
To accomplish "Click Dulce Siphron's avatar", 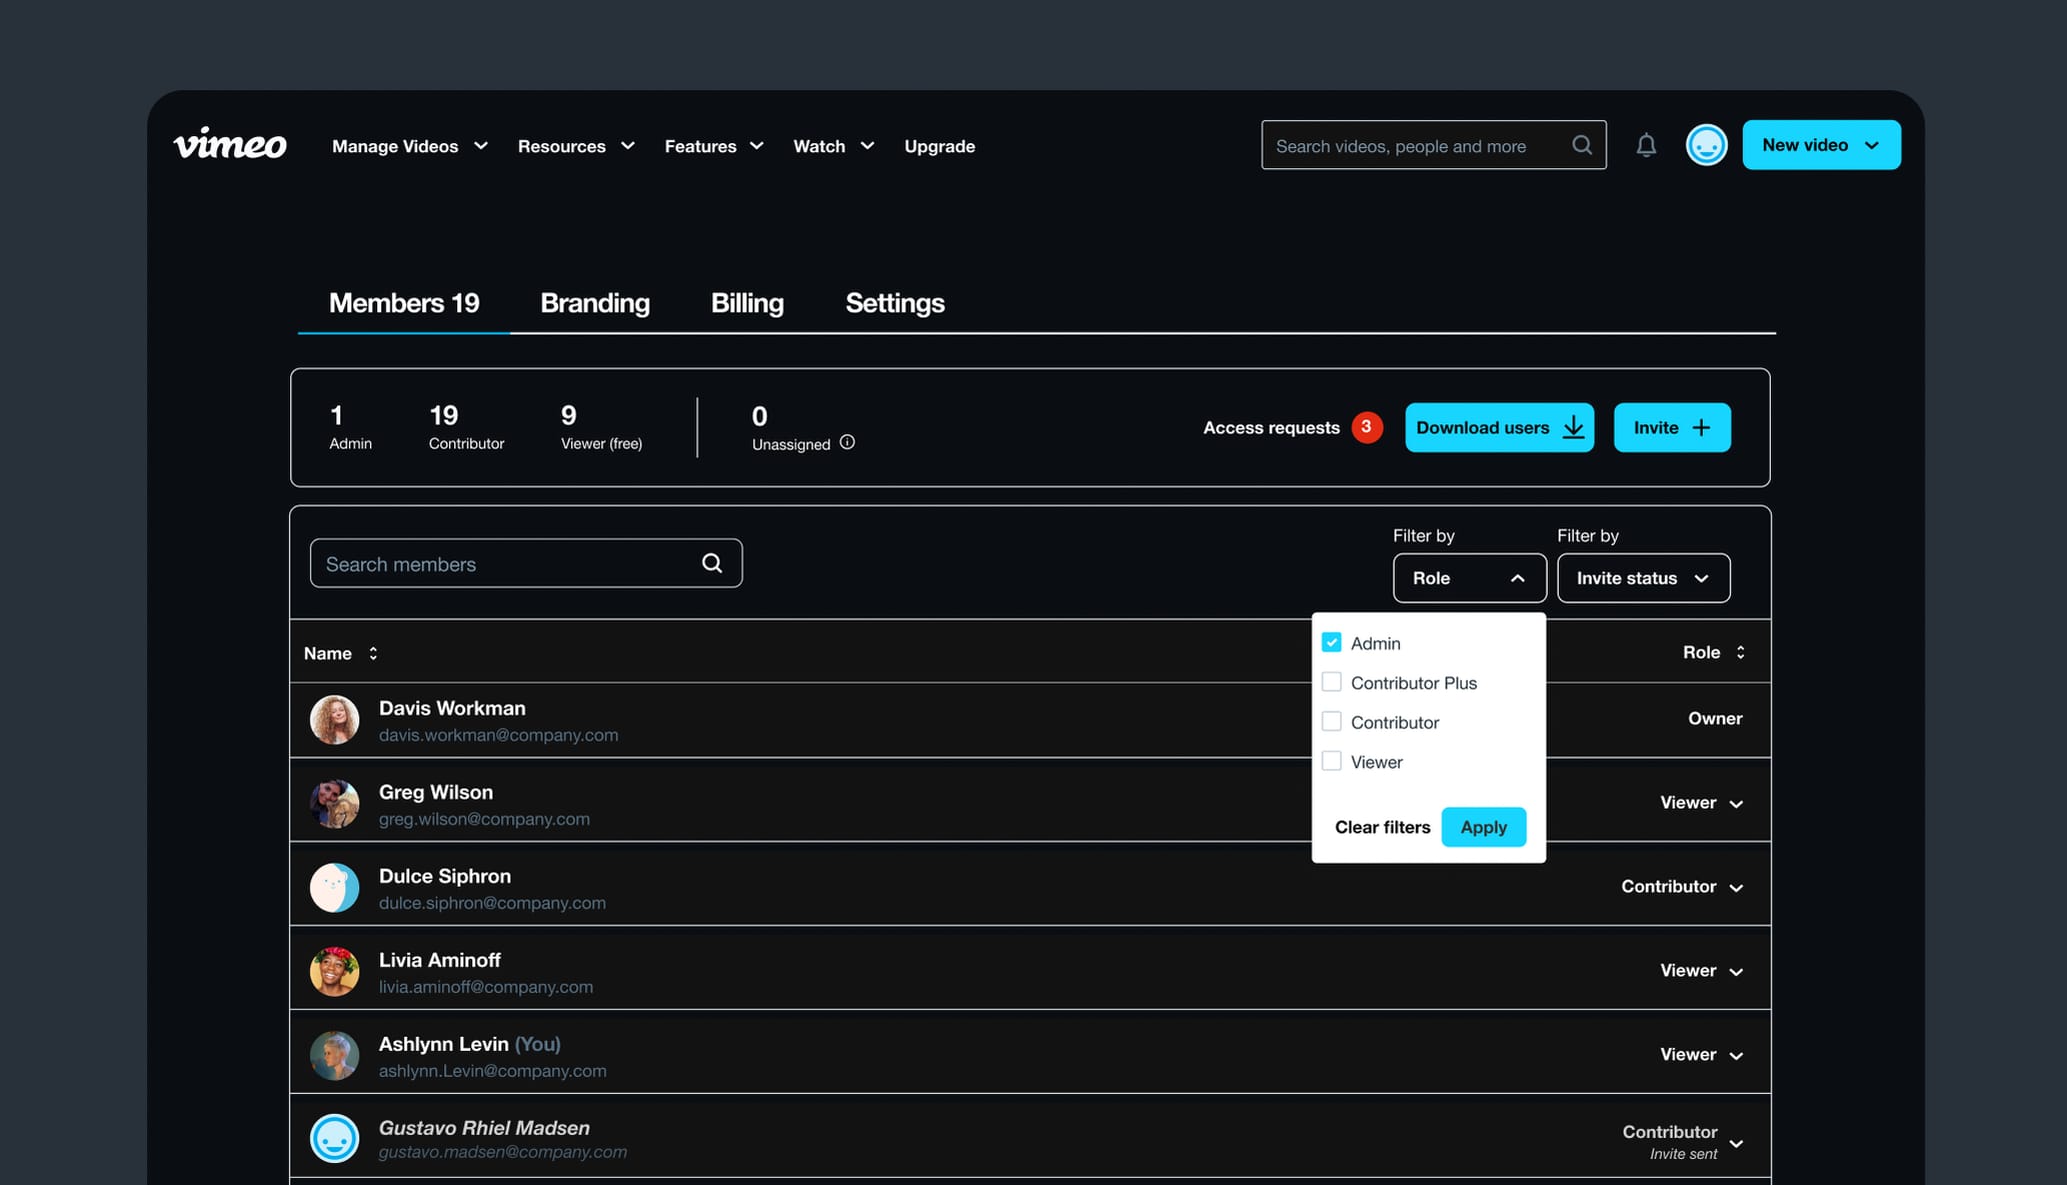I will coord(334,888).
